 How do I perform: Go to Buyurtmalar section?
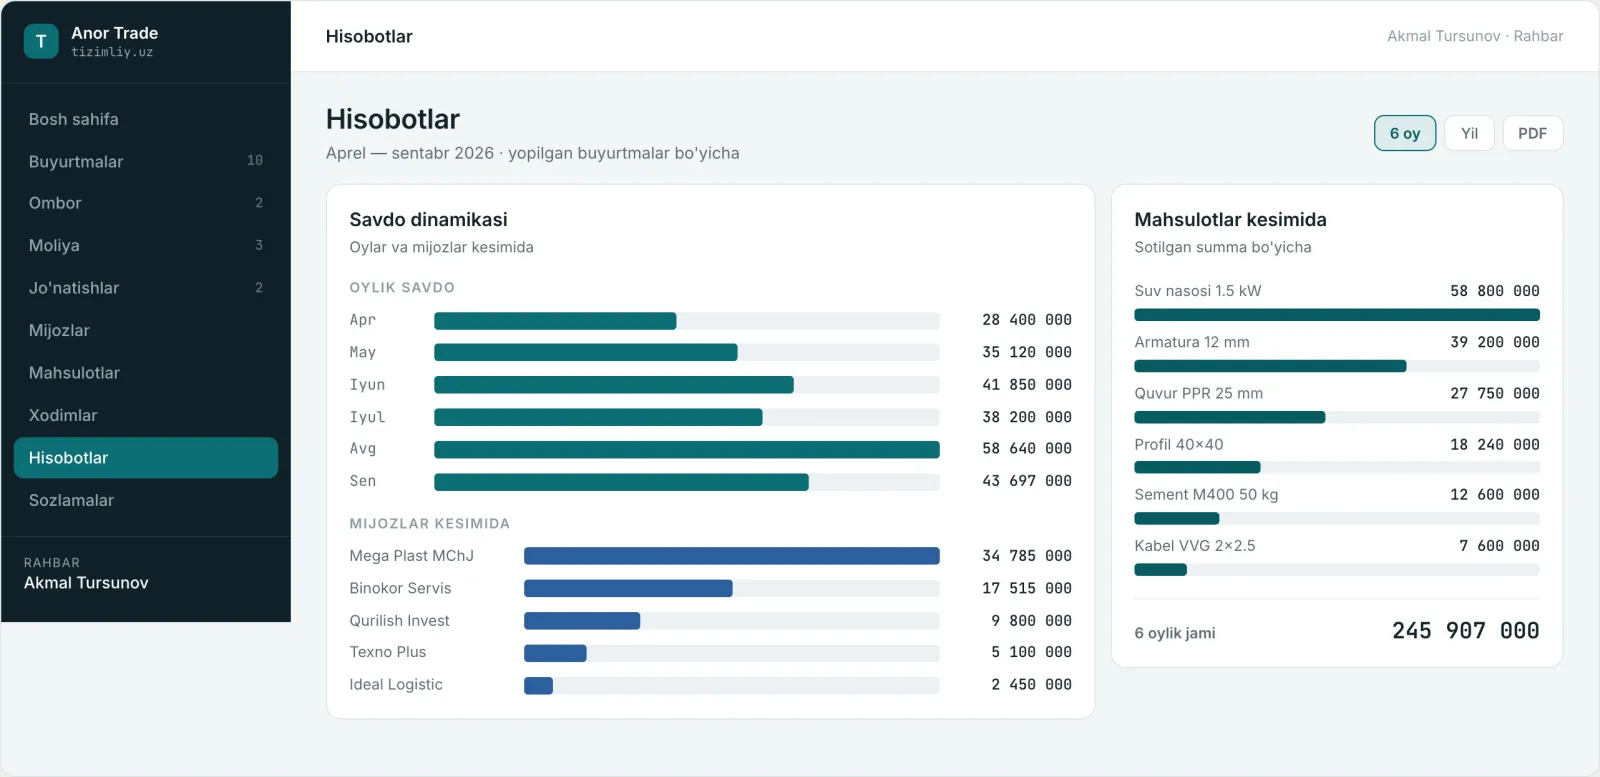146,161
